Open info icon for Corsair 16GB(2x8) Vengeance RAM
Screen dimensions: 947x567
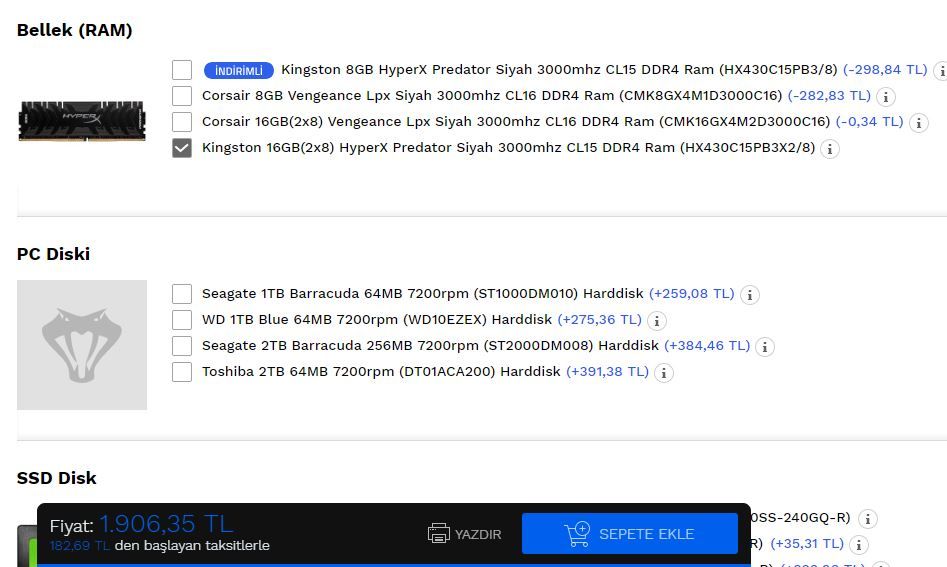point(919,123)
